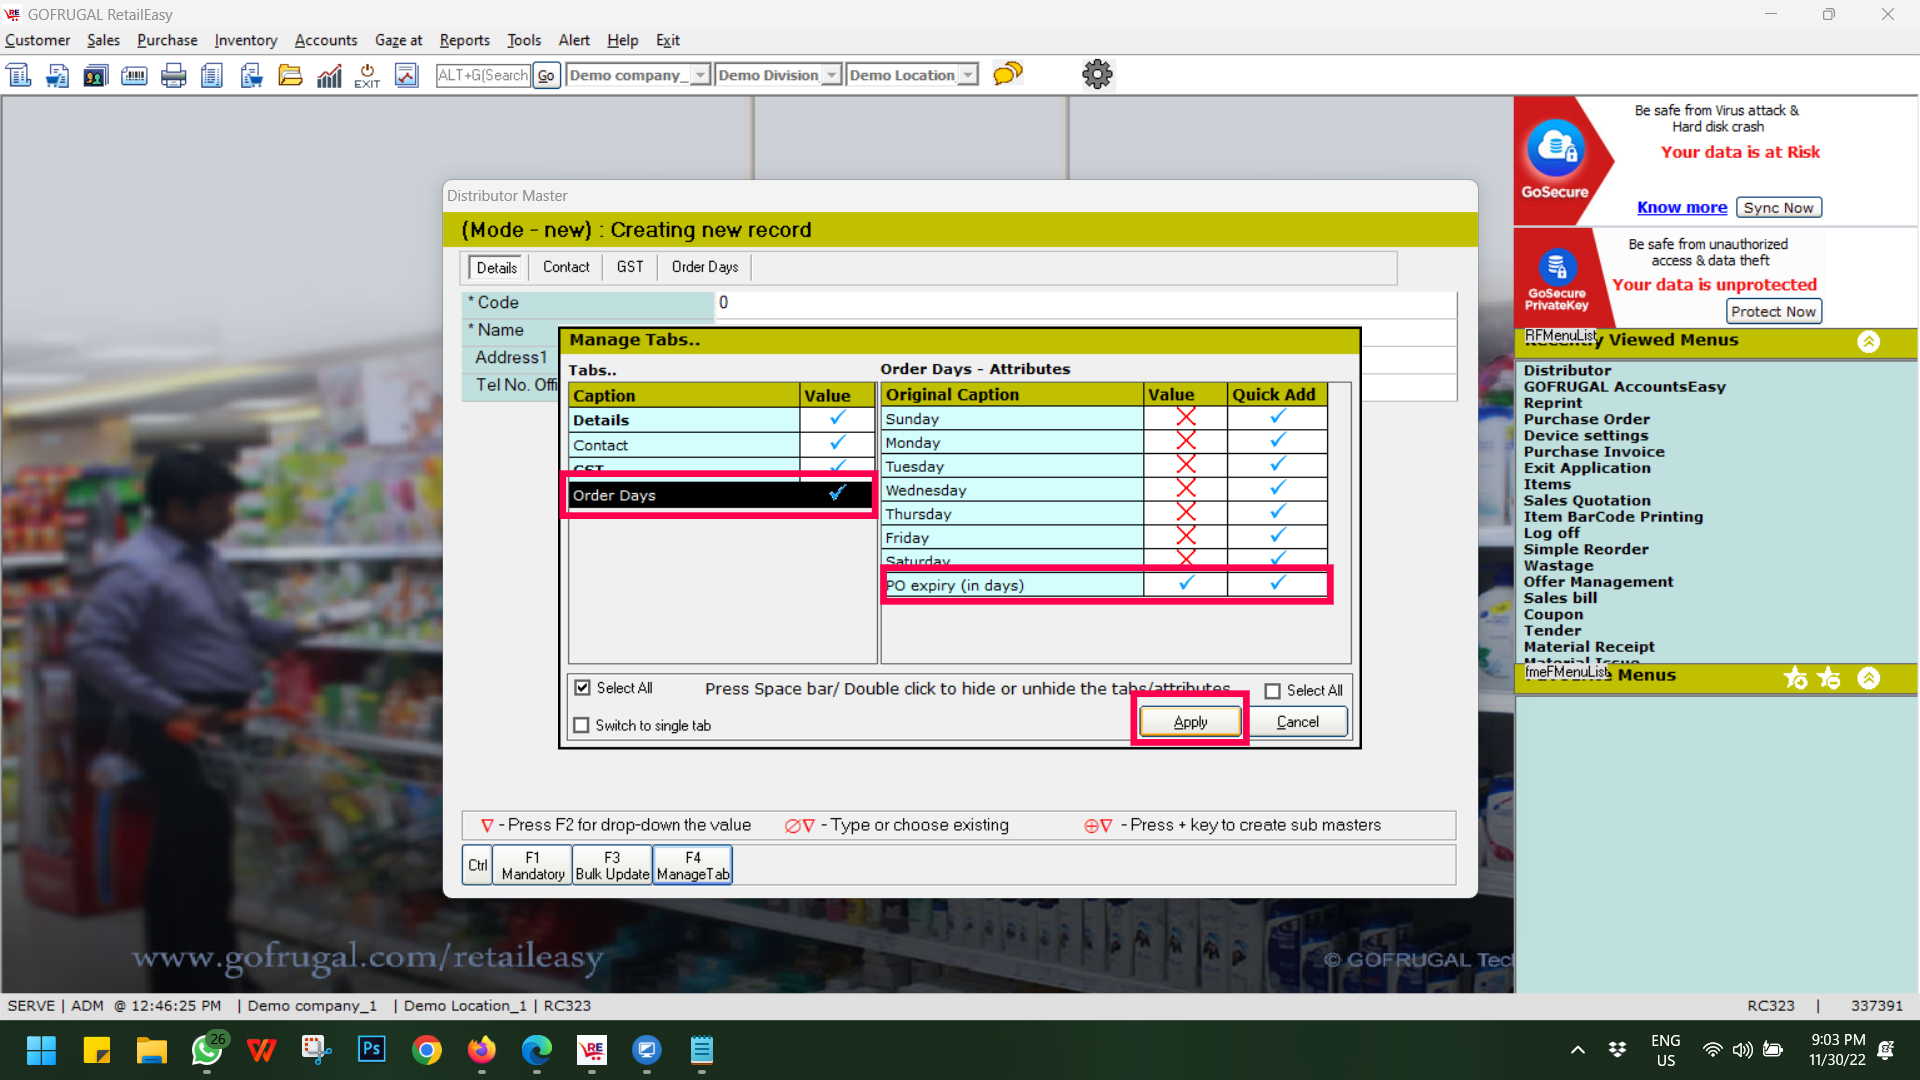The image size is (1920, 1080).
Task: Toggle the left Select All checkbox
Action: [582, 688]
